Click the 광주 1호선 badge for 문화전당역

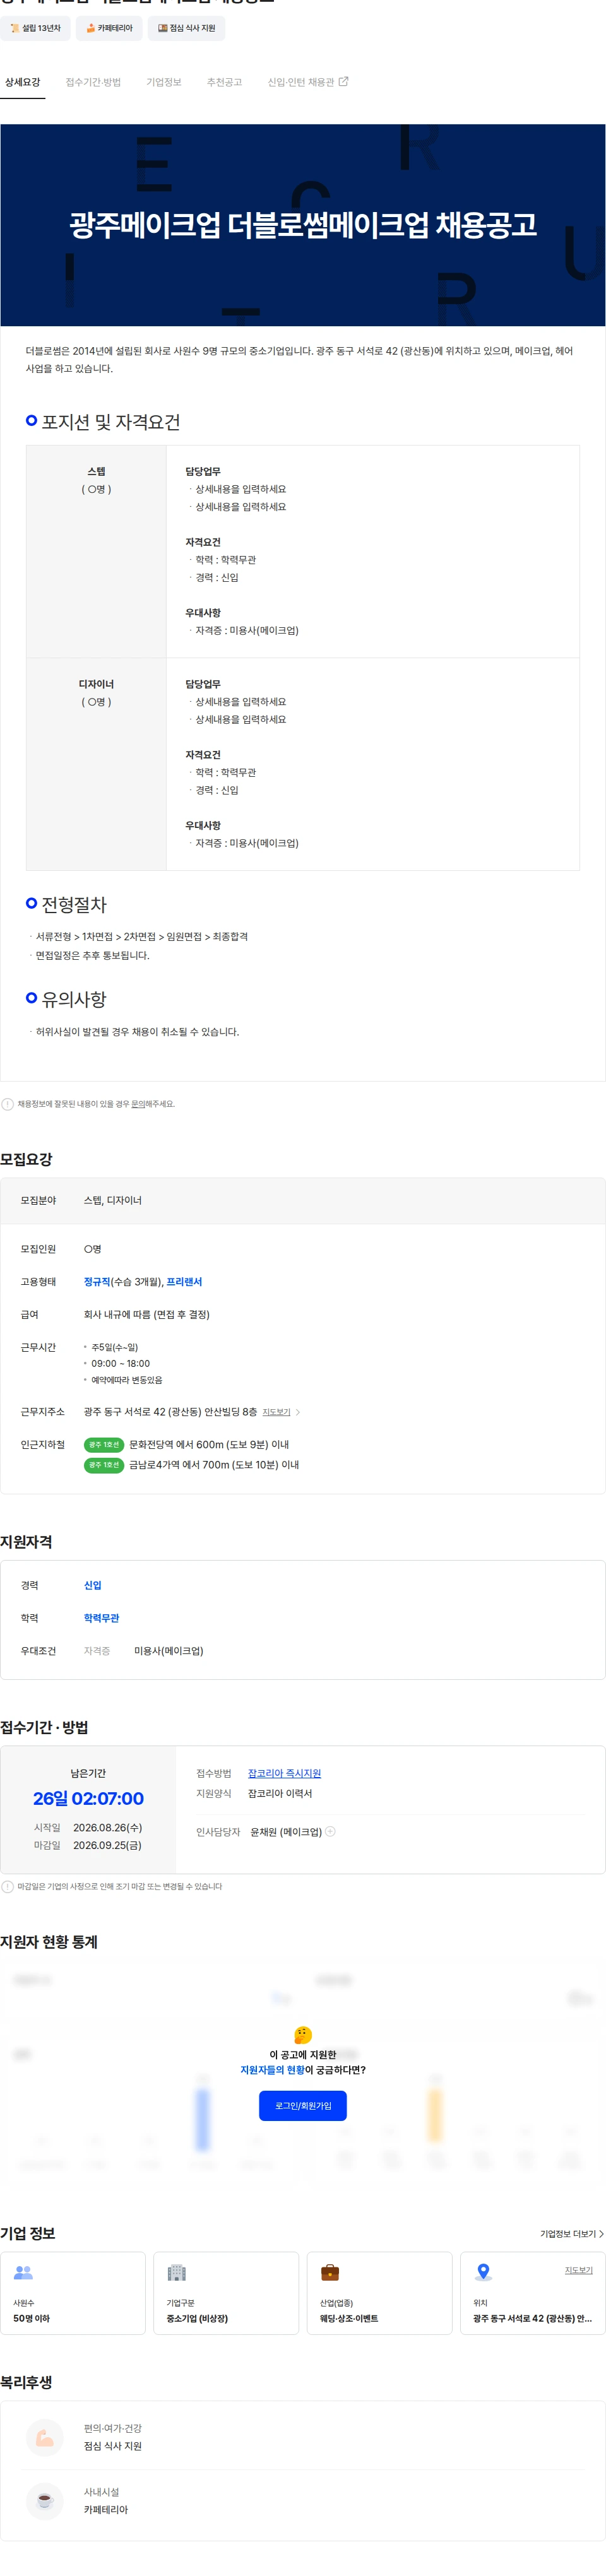(x=103, y=1445)
